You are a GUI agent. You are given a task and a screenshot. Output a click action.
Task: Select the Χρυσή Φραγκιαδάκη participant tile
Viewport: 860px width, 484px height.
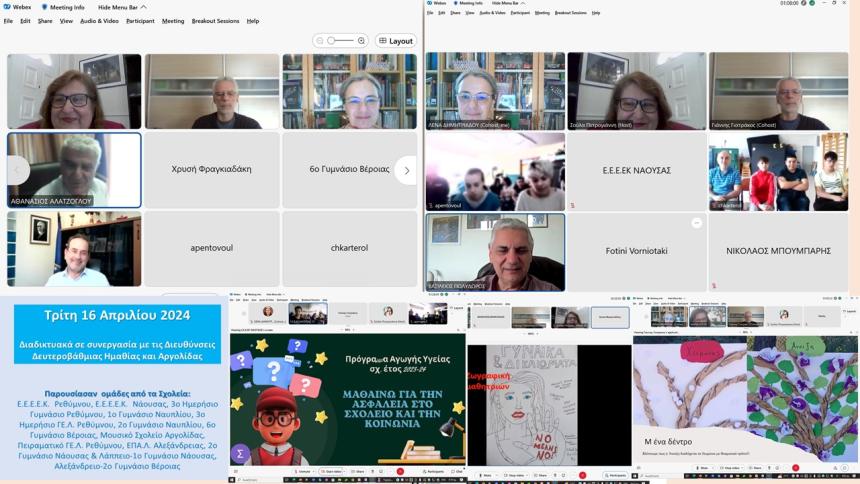pos(211,170)
